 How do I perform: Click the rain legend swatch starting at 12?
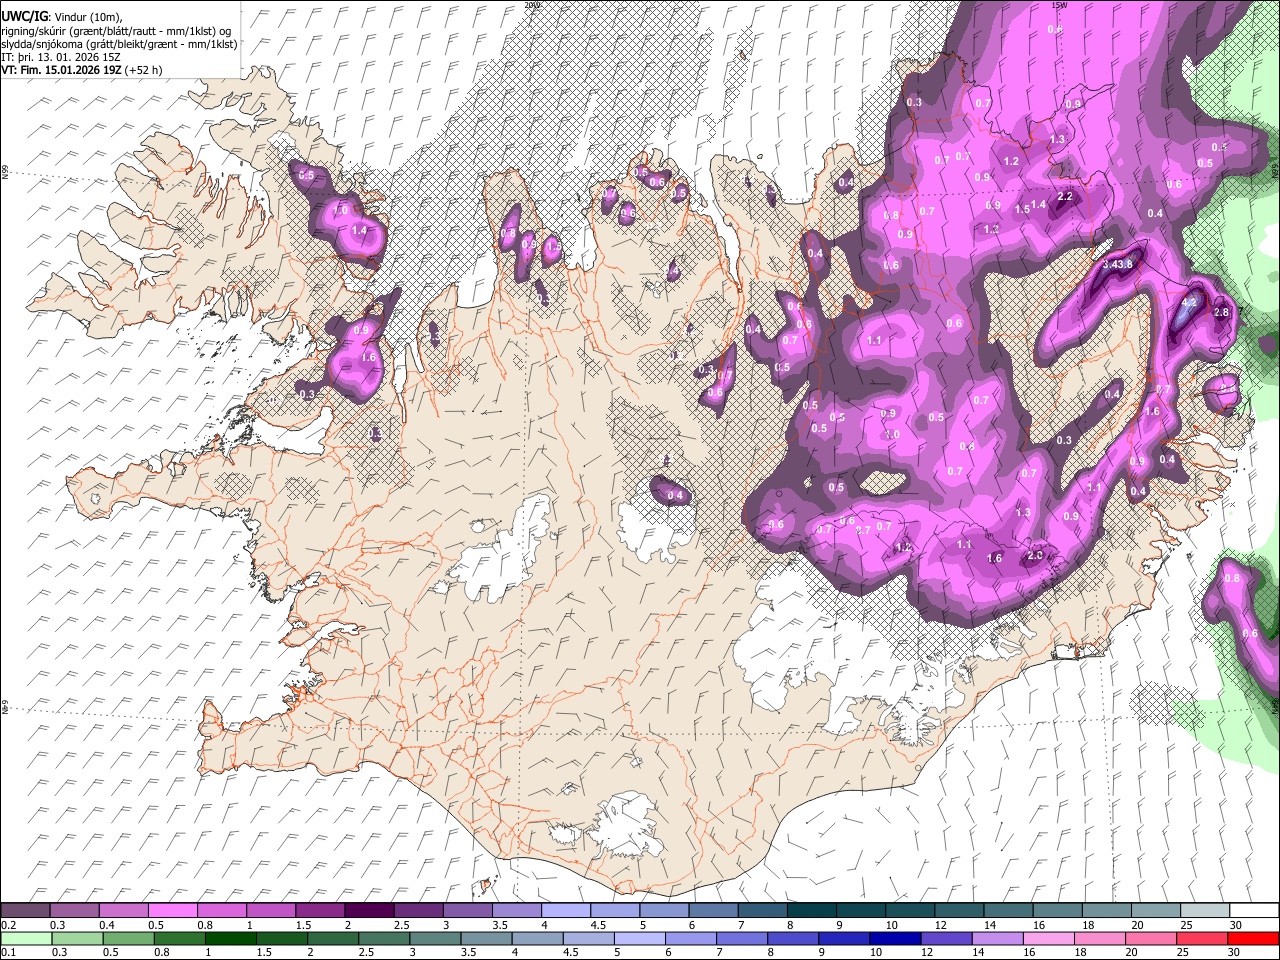pyautogui.click(x=946, y=938)
